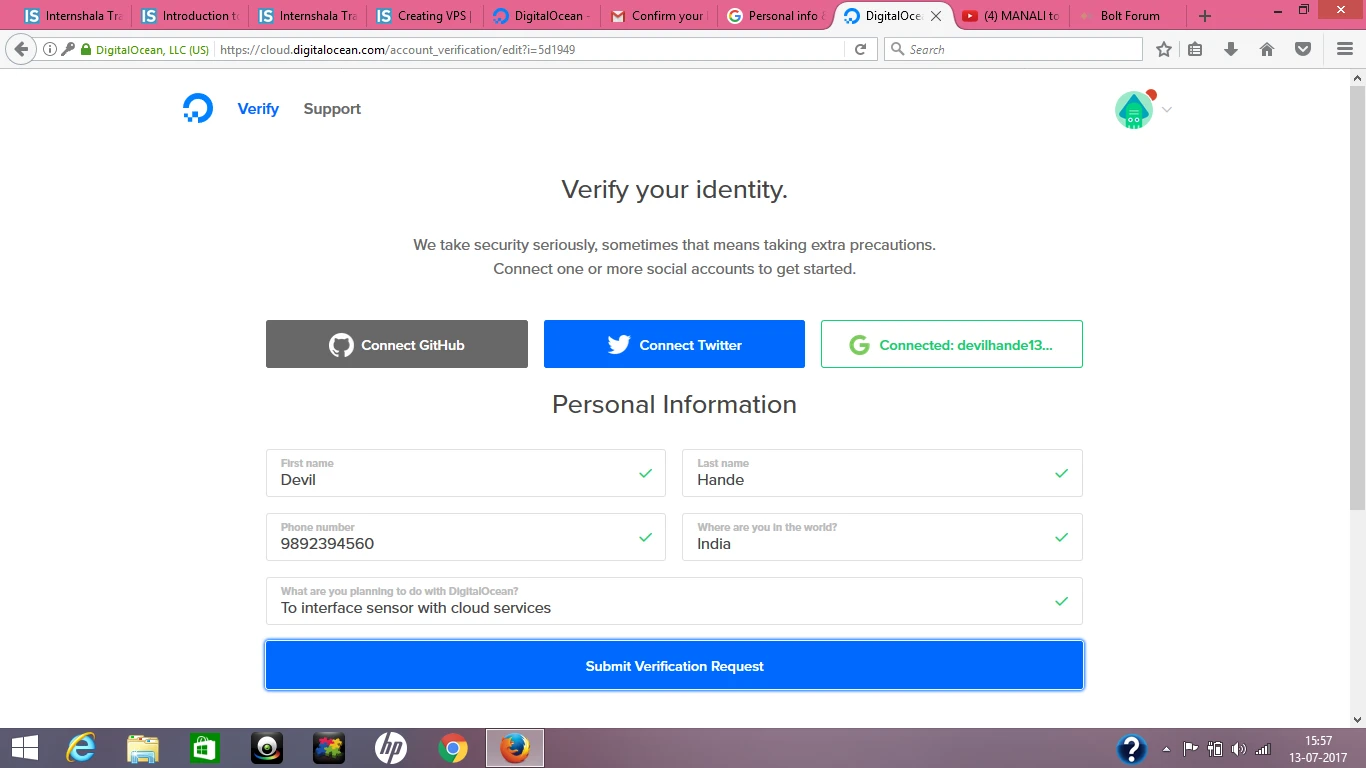
Task: Open the Support navigation link
Action: pyautogui.click(x=332, y=109)
